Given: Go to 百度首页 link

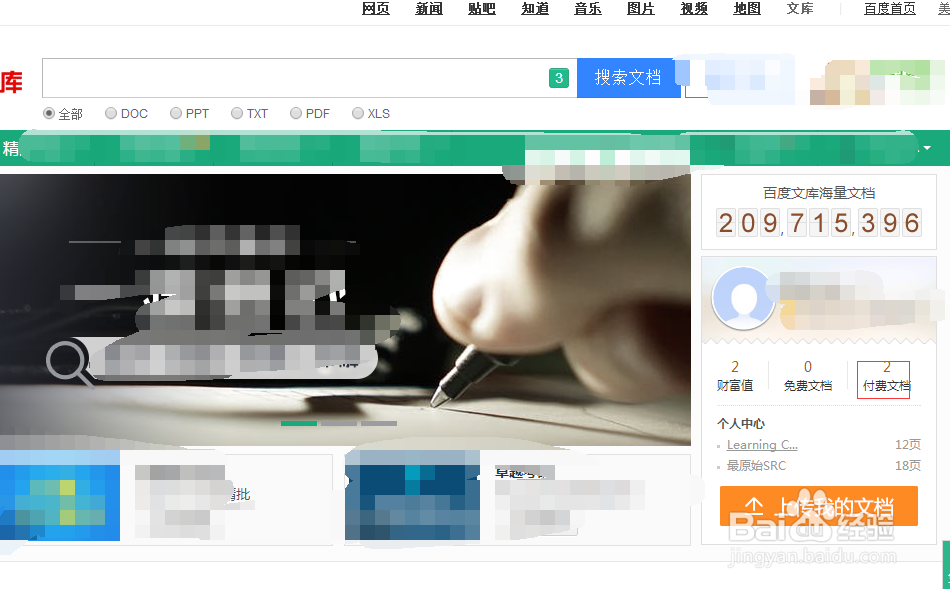Looking at the screenshot, I should pos(890,8).
